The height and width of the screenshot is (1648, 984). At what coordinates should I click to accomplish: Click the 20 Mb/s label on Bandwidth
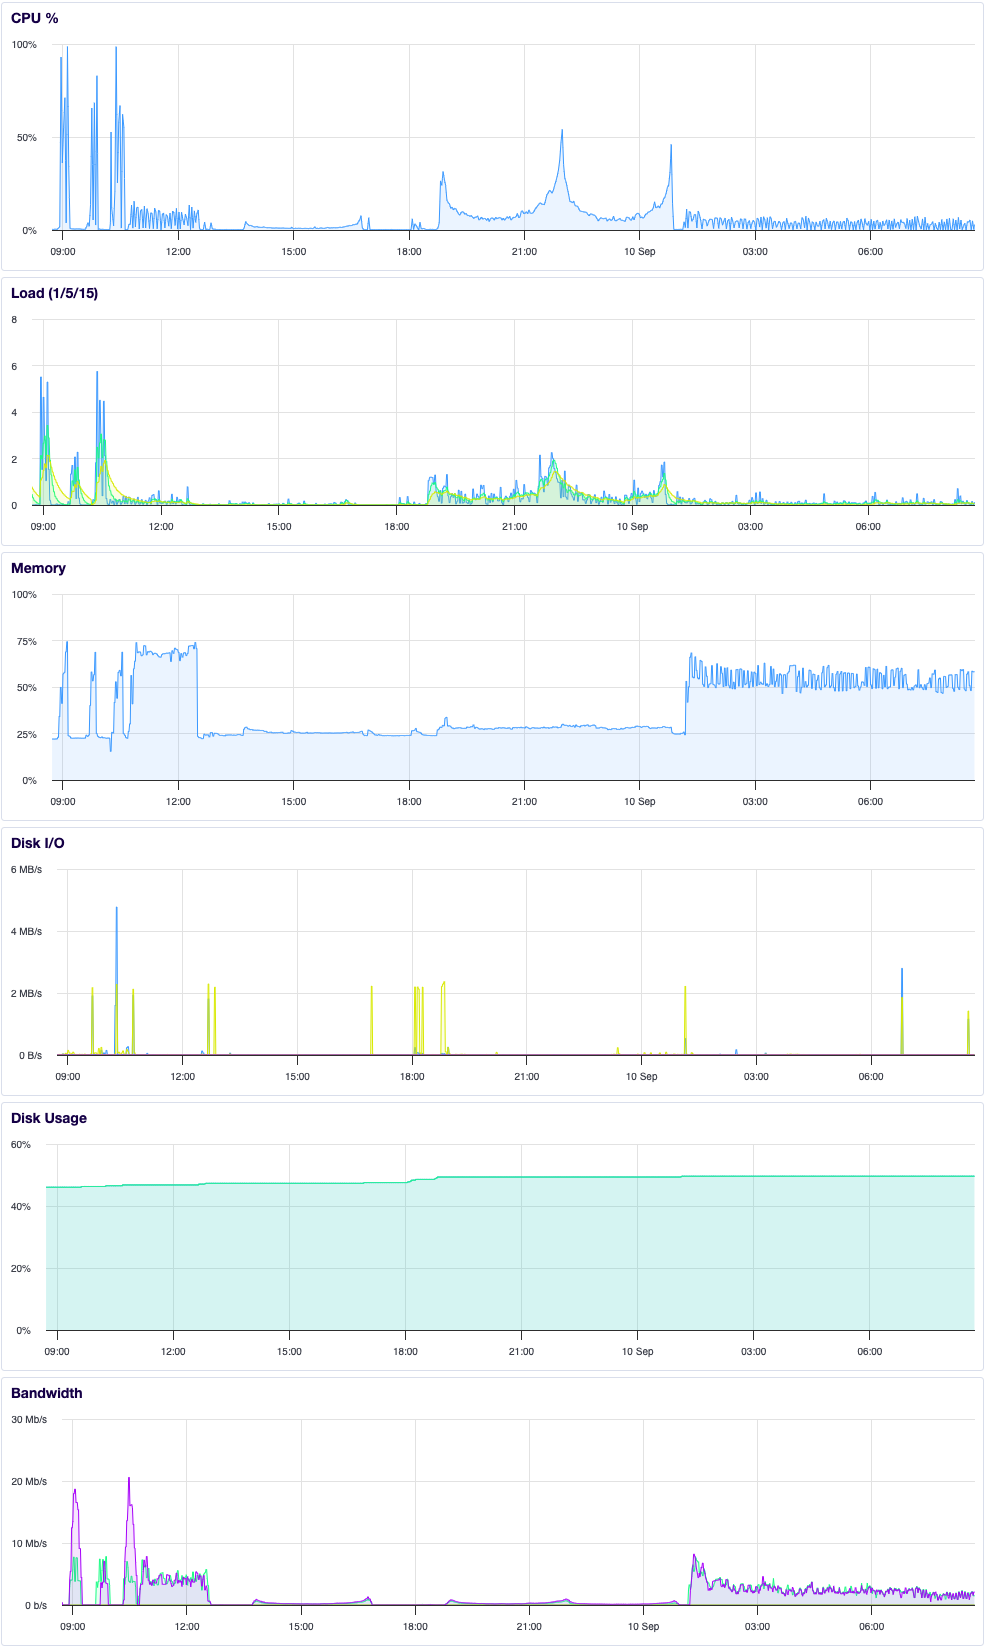coord(29,1482)
